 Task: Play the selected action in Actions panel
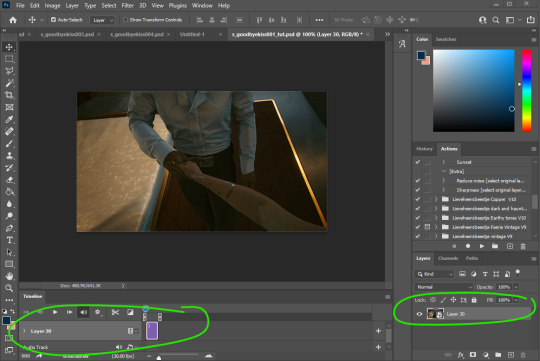tap(482, 246)
